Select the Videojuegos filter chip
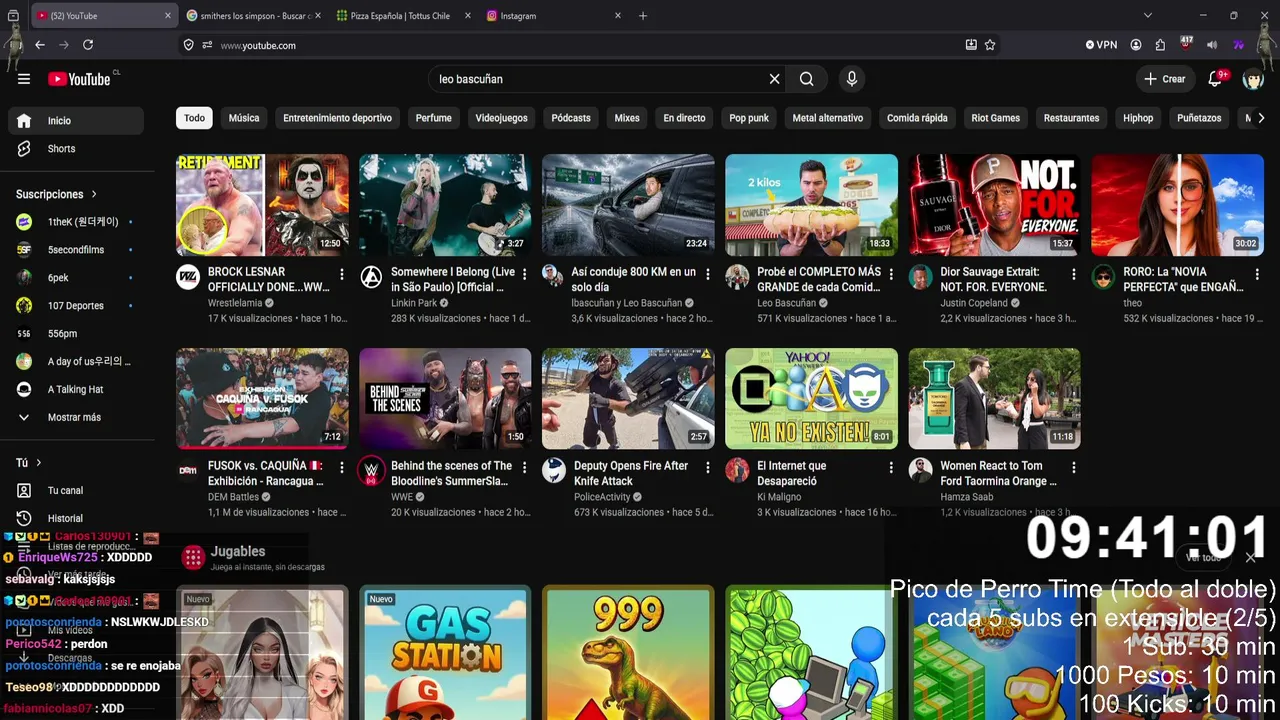 click(501, 118)
